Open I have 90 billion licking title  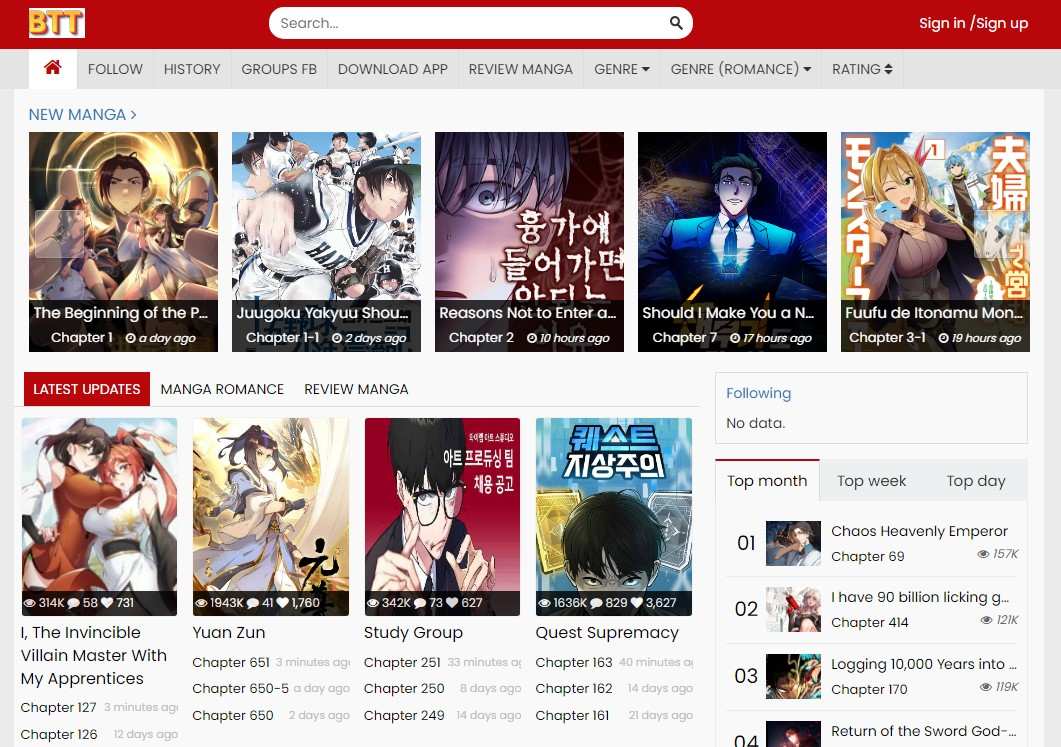coord(920,597)
